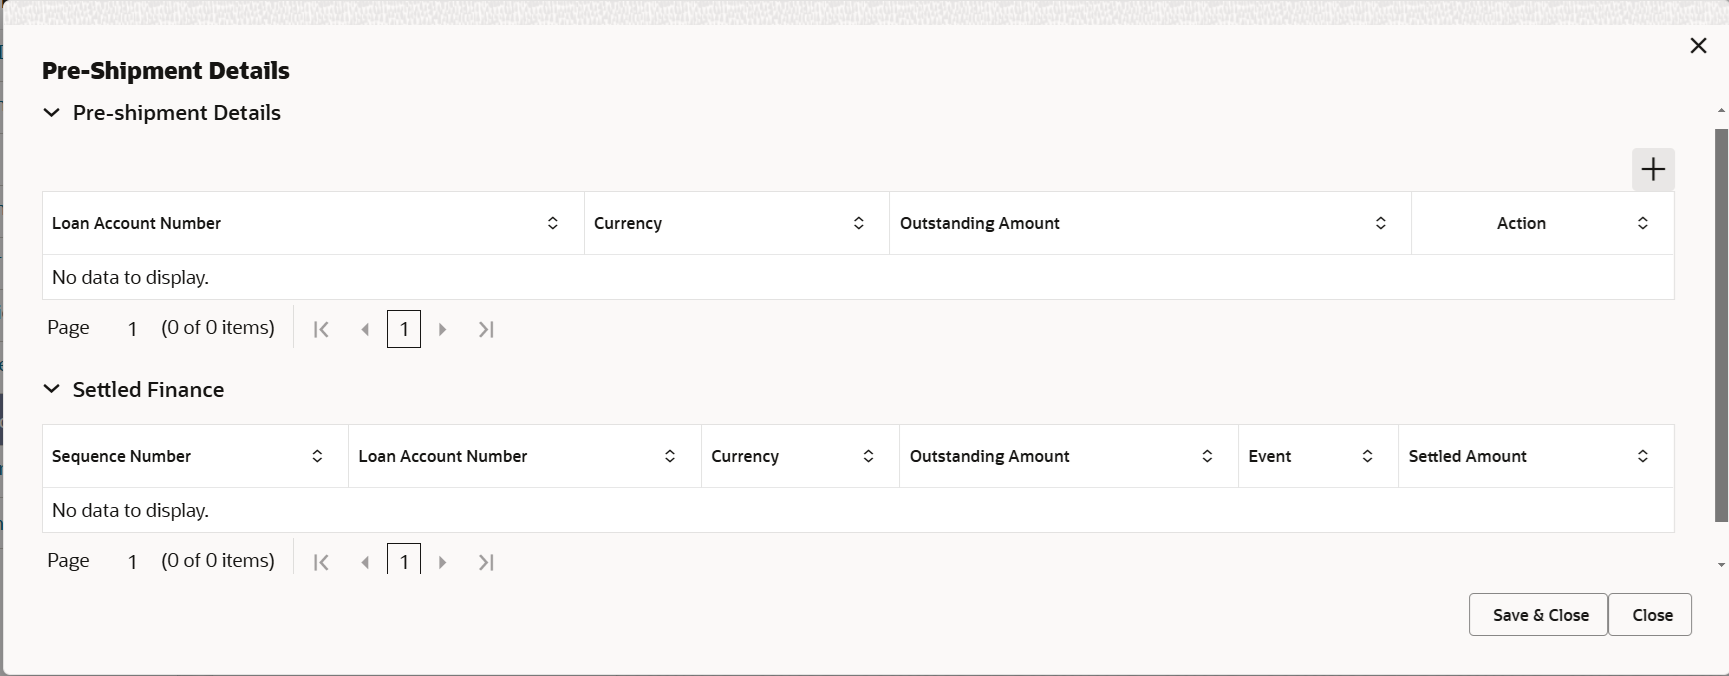Select page 1 box in the Pre-shipment pagination
1729x676 pixels.
pyautogui.click(x=404, y=329)
